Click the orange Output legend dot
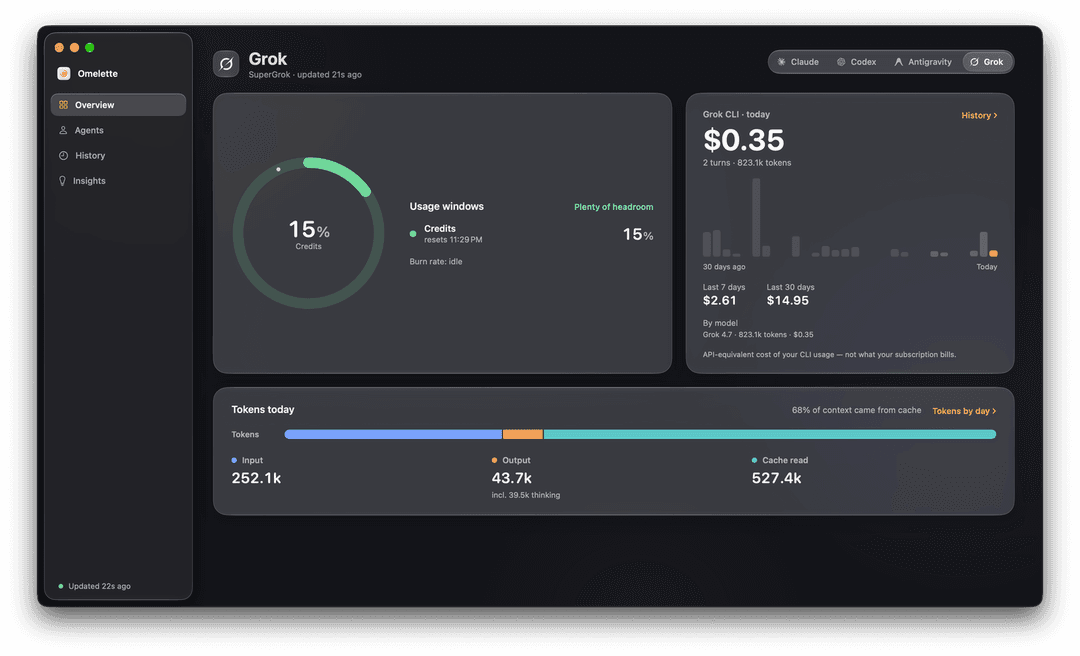Screen dimensions: 1080x656 [x=495, y=460]
